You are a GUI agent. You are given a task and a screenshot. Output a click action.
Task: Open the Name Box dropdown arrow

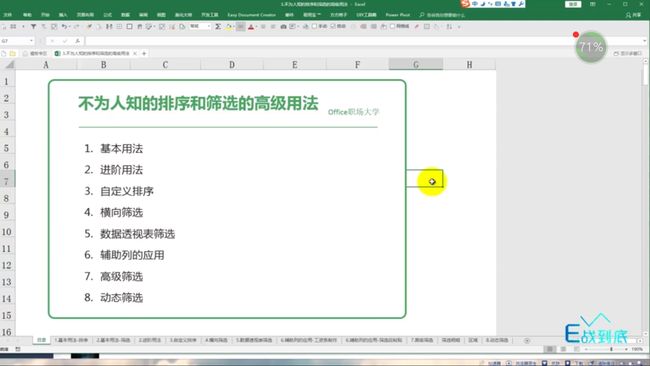[x=31, y=41]
